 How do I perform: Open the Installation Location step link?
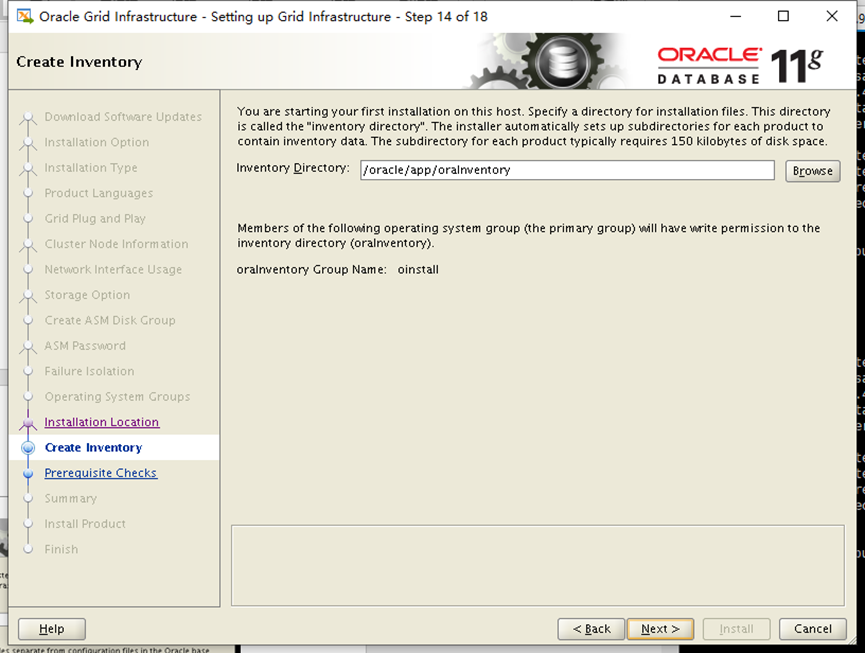coord(102,422)
